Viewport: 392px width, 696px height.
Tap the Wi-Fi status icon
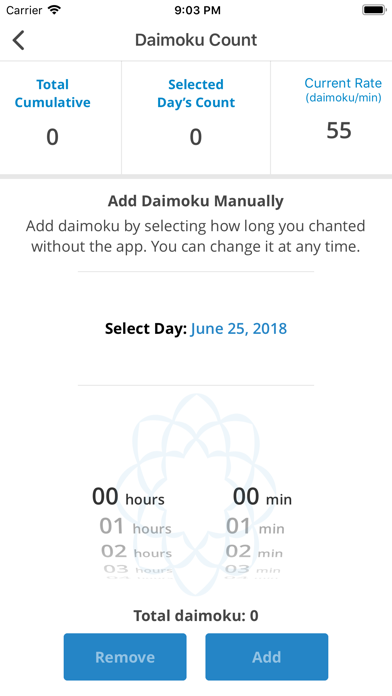(55, 10)
